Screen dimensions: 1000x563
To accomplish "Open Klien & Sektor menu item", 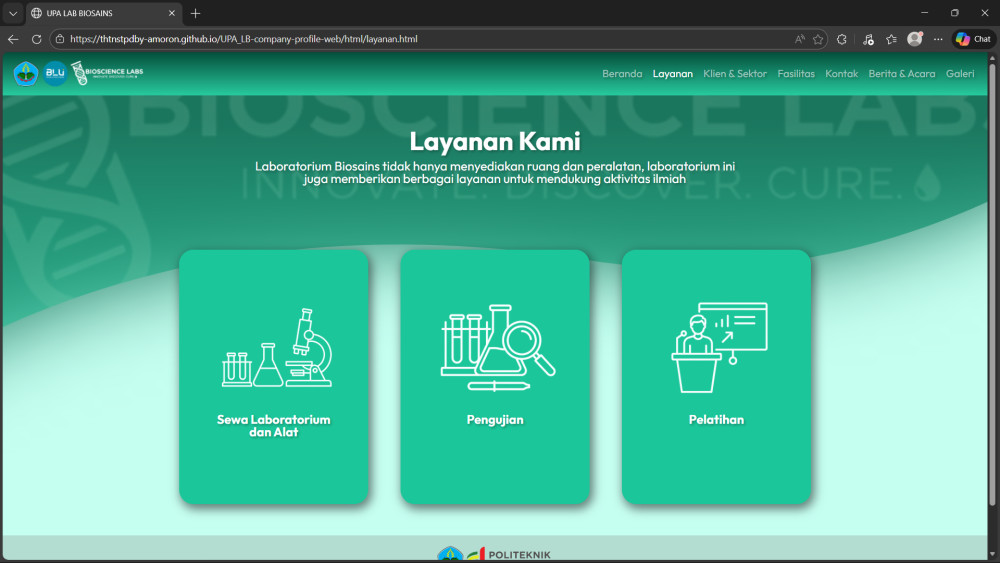I will click(735, 74).
